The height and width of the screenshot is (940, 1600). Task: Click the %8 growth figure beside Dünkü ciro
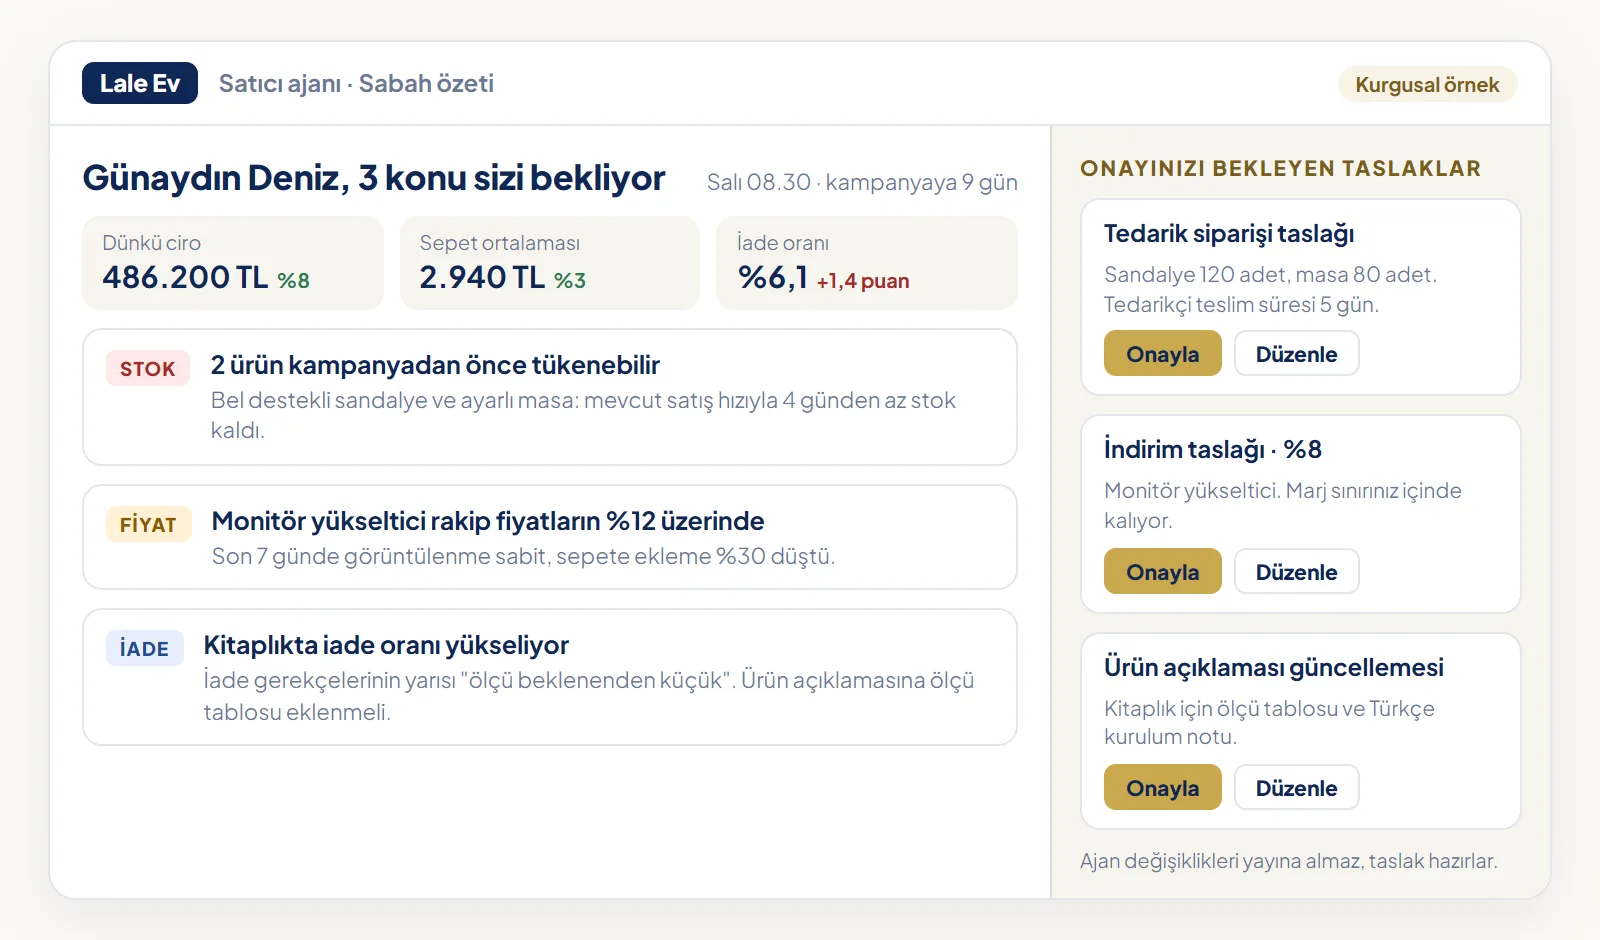pyautogui.click(x=293, y=281)
